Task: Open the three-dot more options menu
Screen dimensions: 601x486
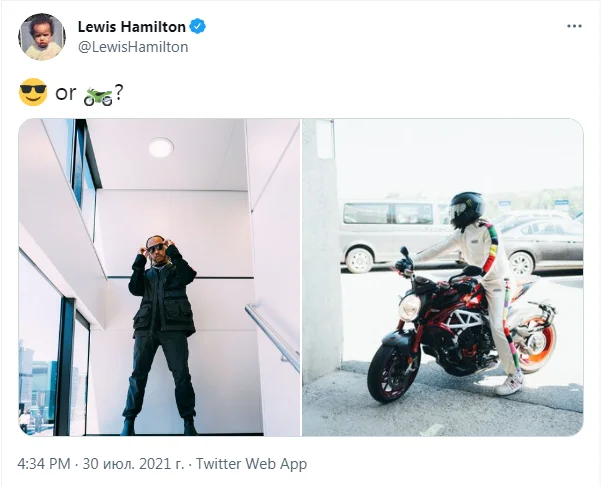Action: click(x=574, y=26)
